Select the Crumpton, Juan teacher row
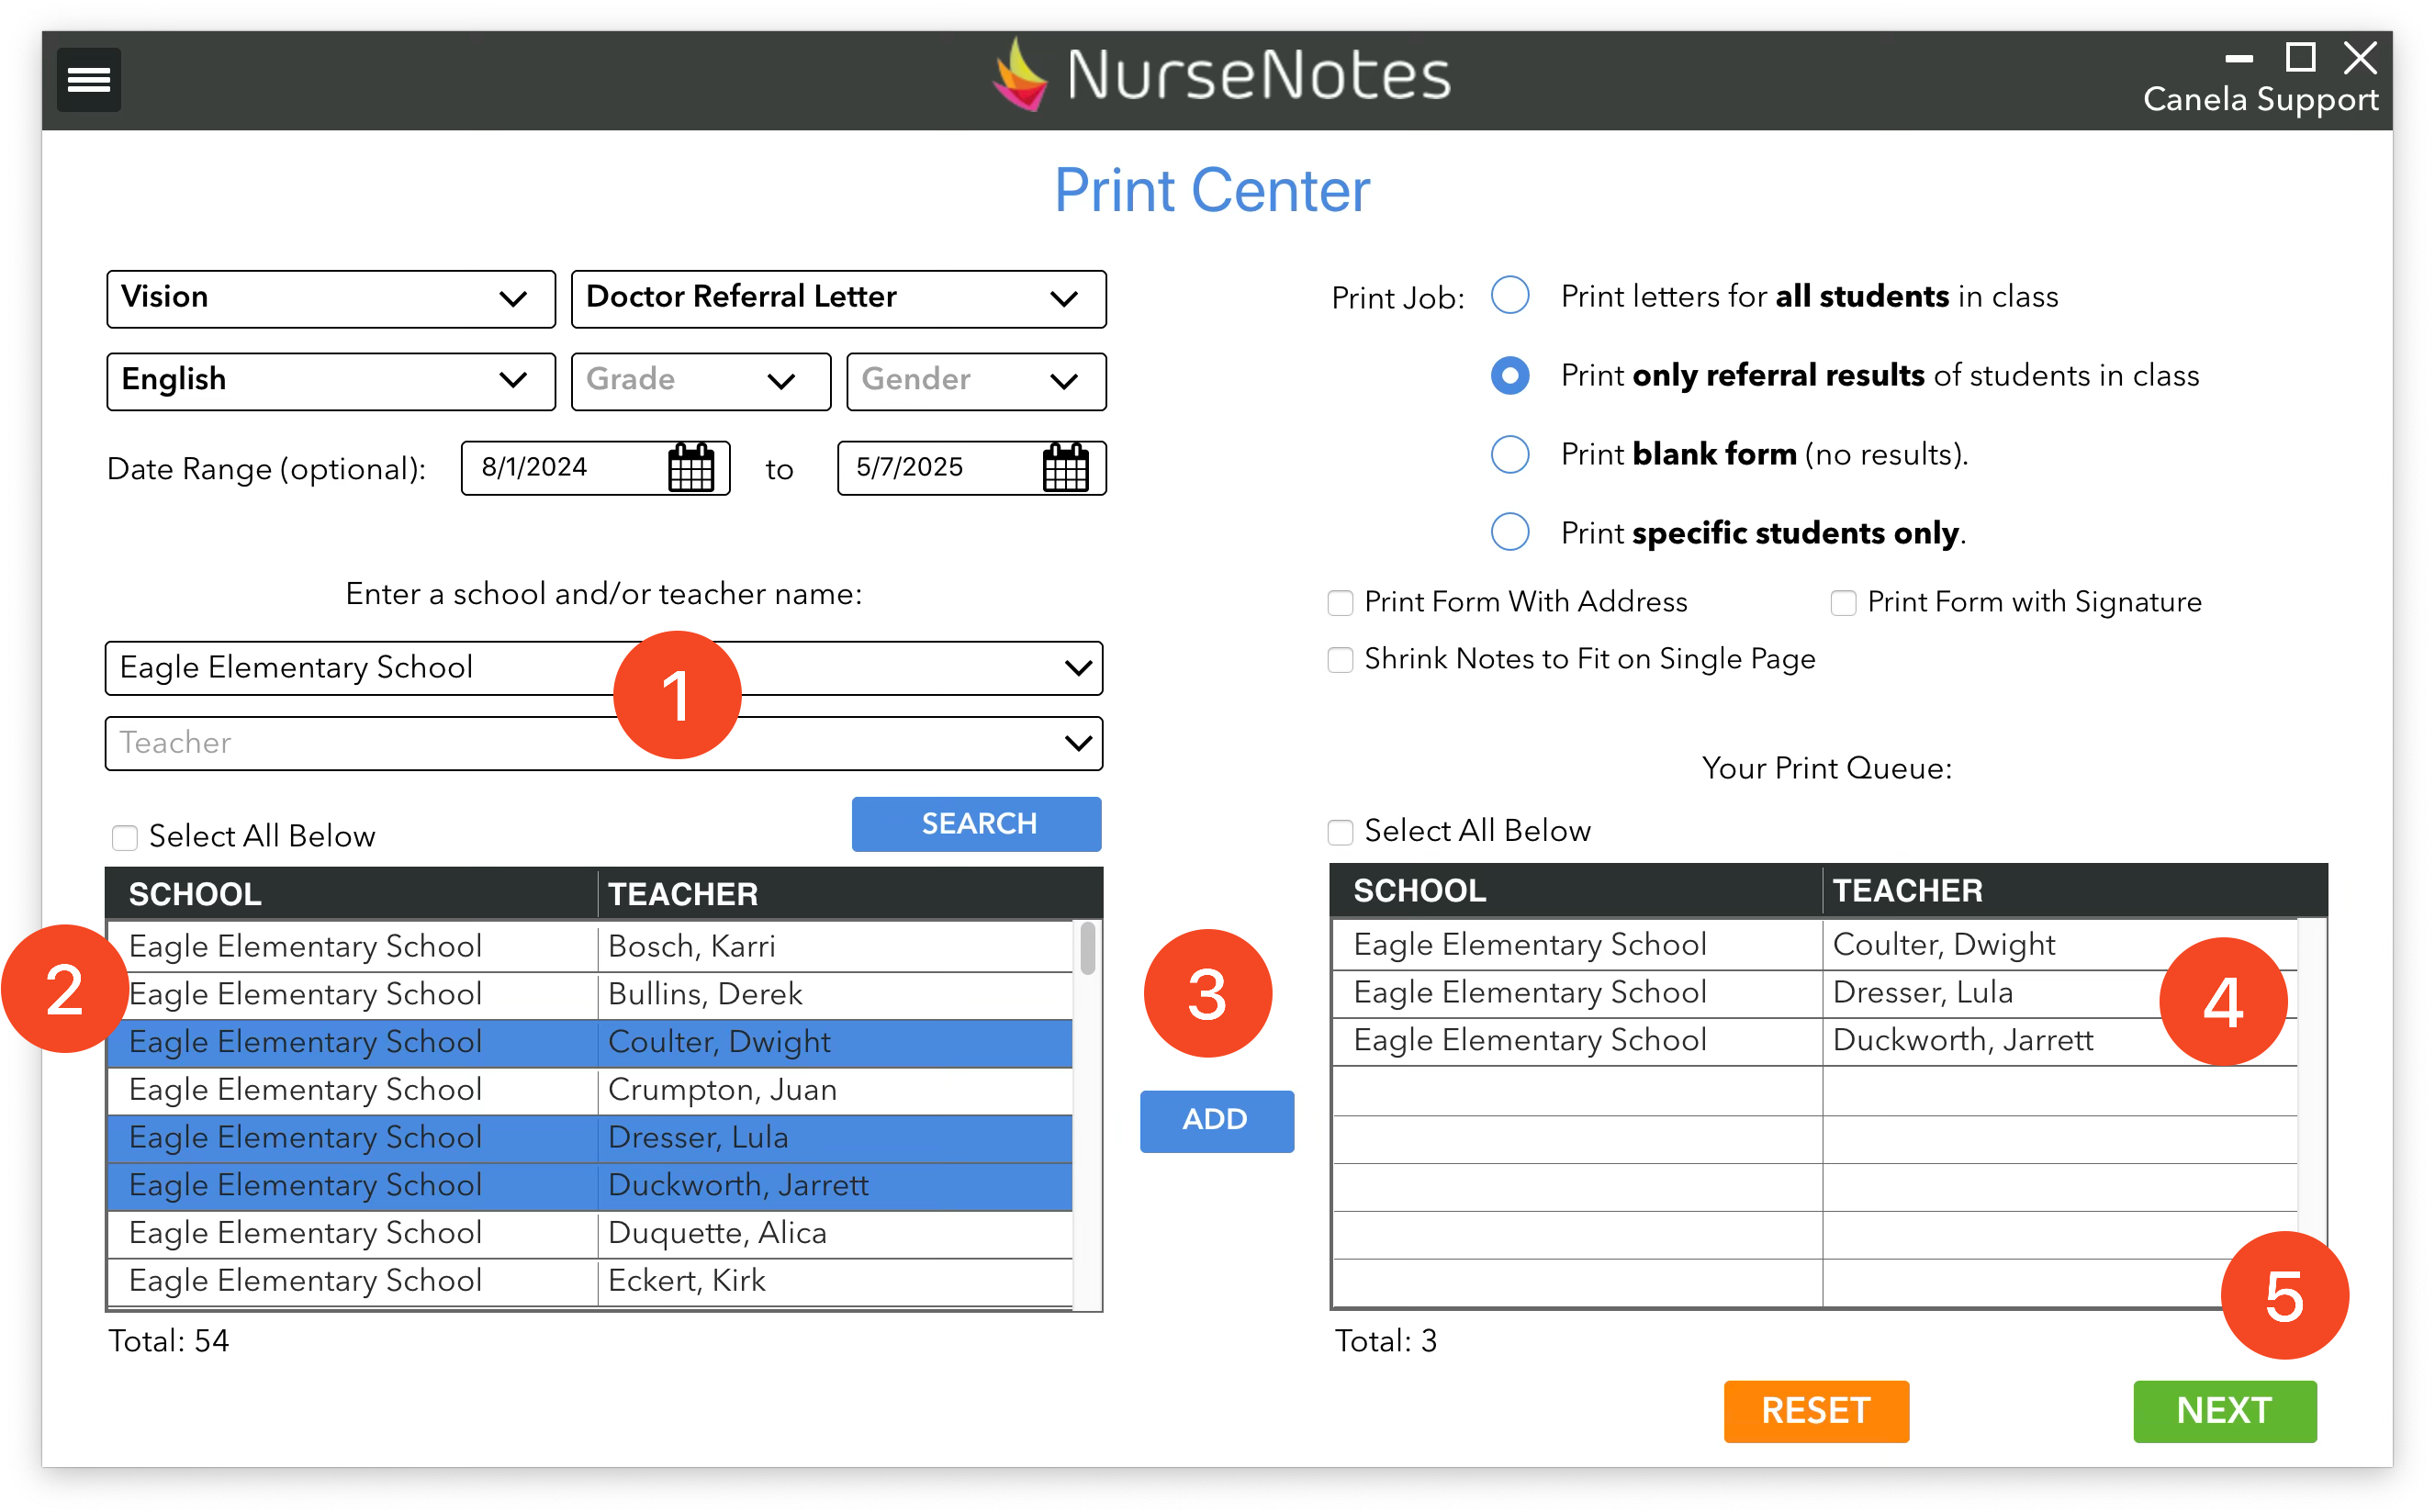This screenshot has height=1512, width=2435. pos(722,1090)
